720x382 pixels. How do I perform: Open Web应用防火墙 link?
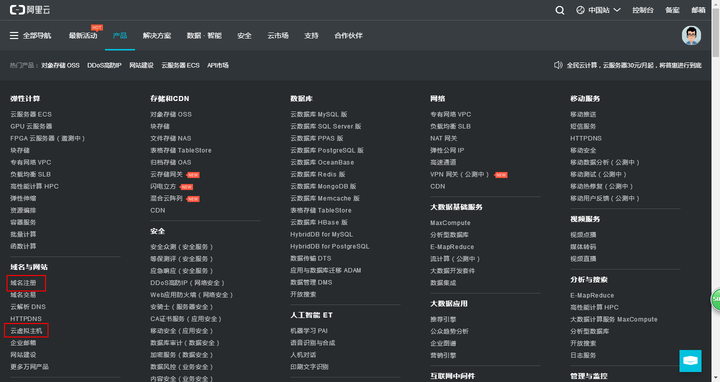click(x=191, y=295)
